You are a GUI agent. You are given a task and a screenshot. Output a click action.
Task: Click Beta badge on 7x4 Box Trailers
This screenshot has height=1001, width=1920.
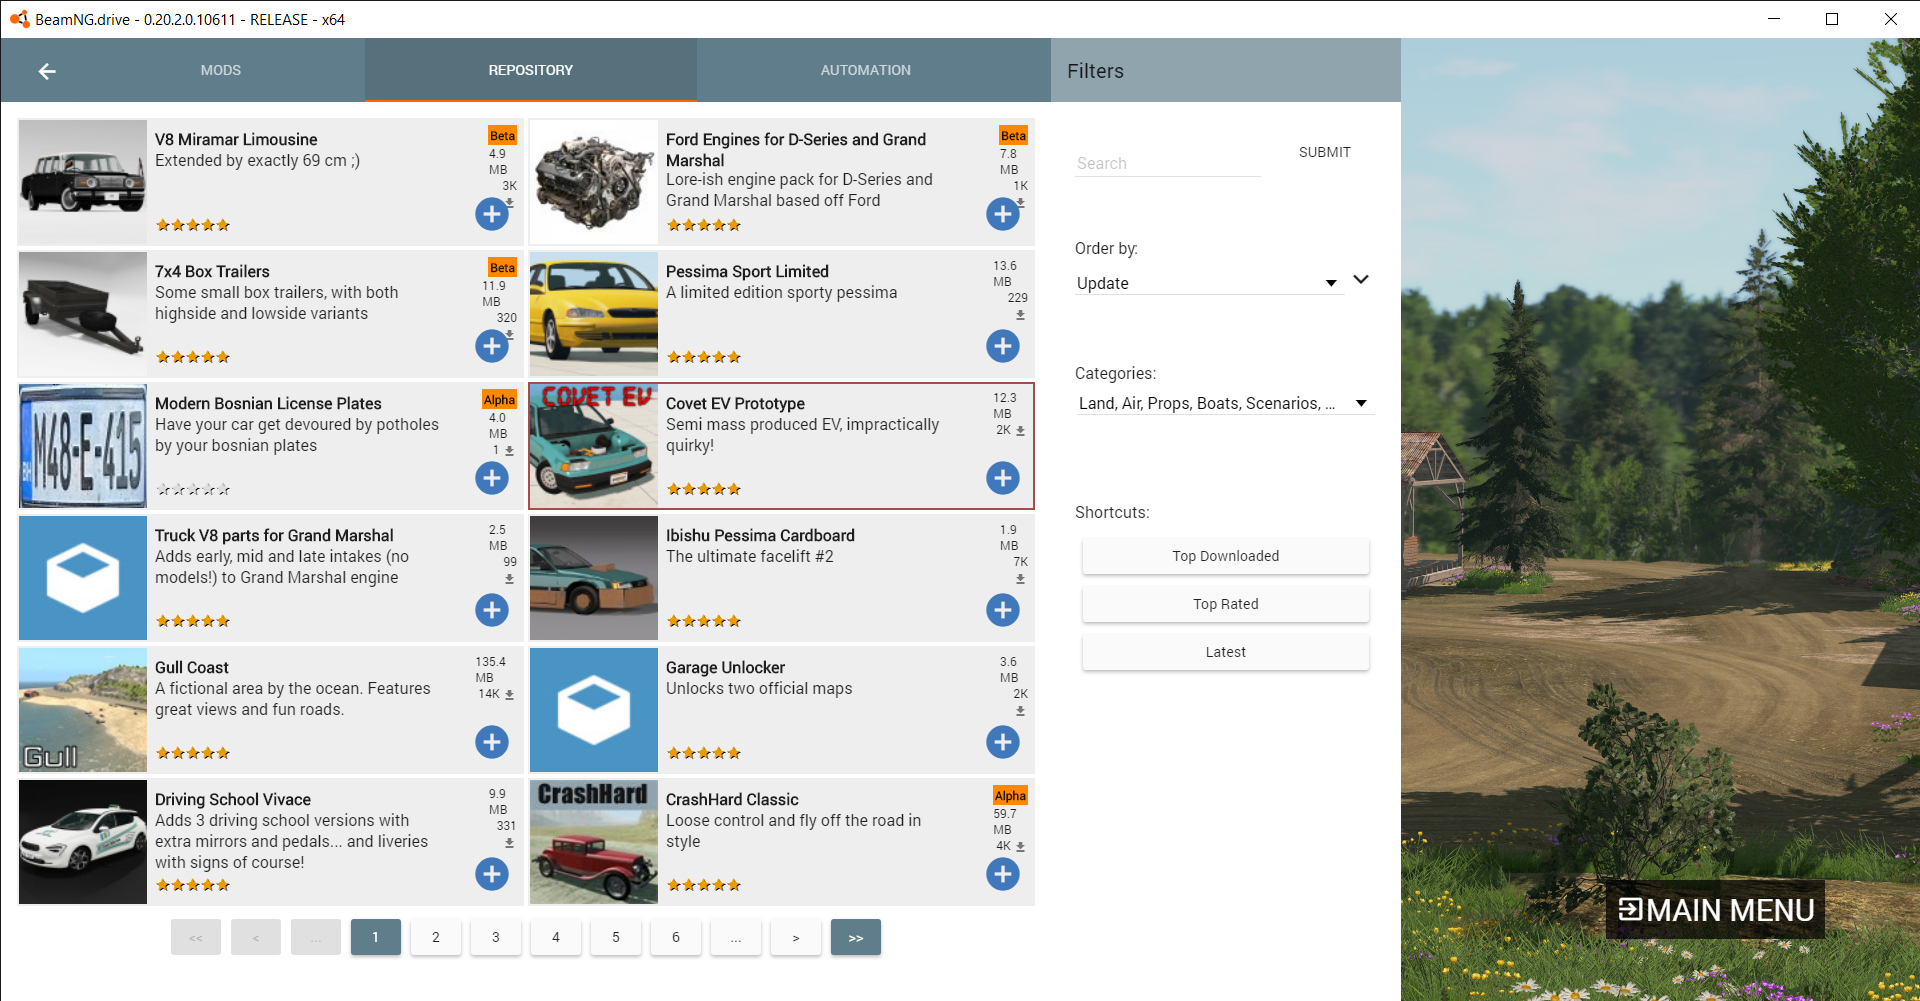point(502,267)
